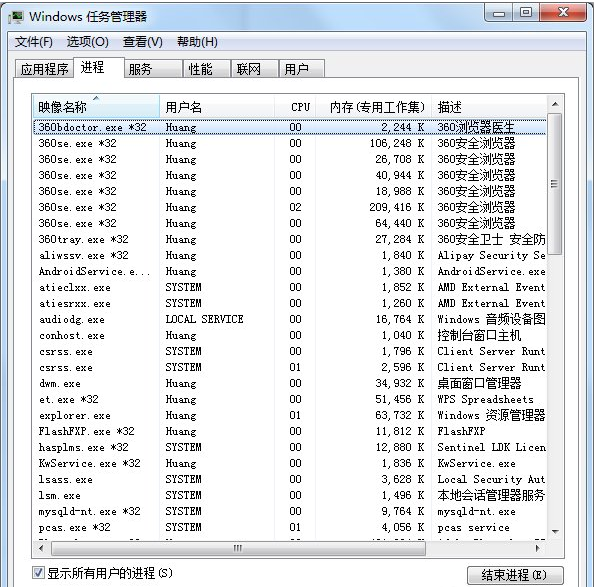Select the atiesrxx.exe process
Viewport: 595px width, 587px height.
290,303
